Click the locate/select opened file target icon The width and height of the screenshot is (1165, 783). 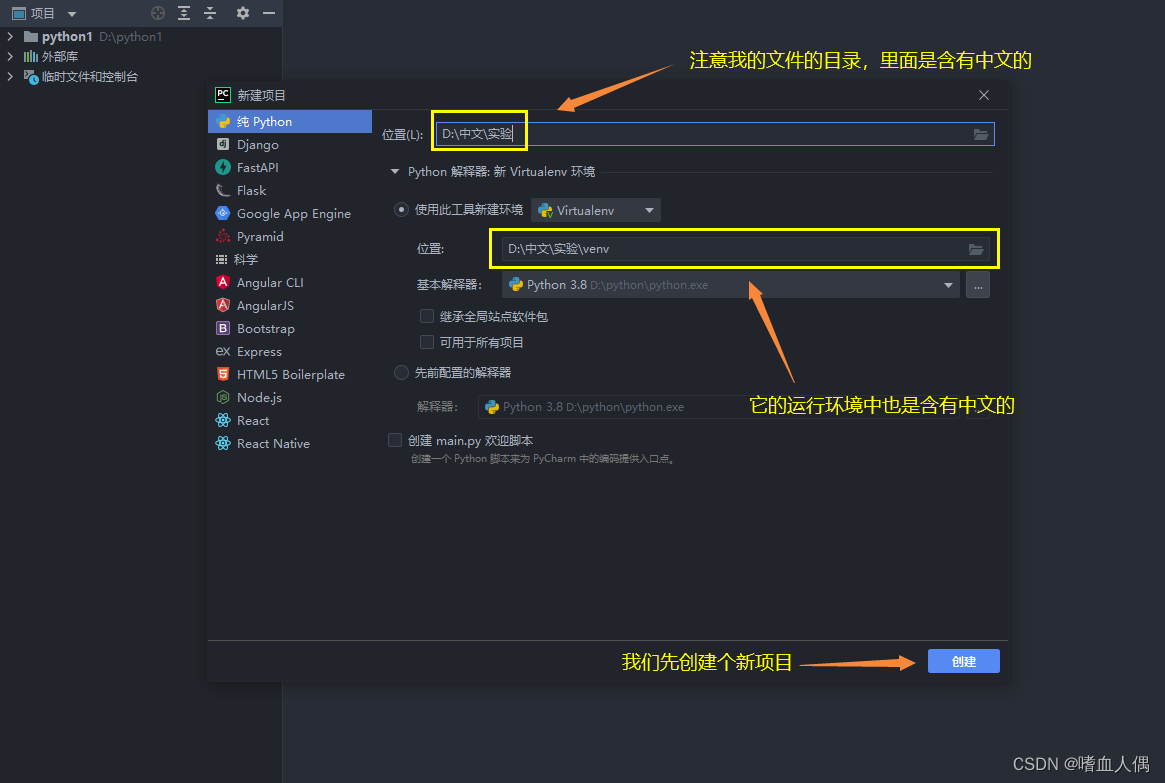[x=158, y=13]
